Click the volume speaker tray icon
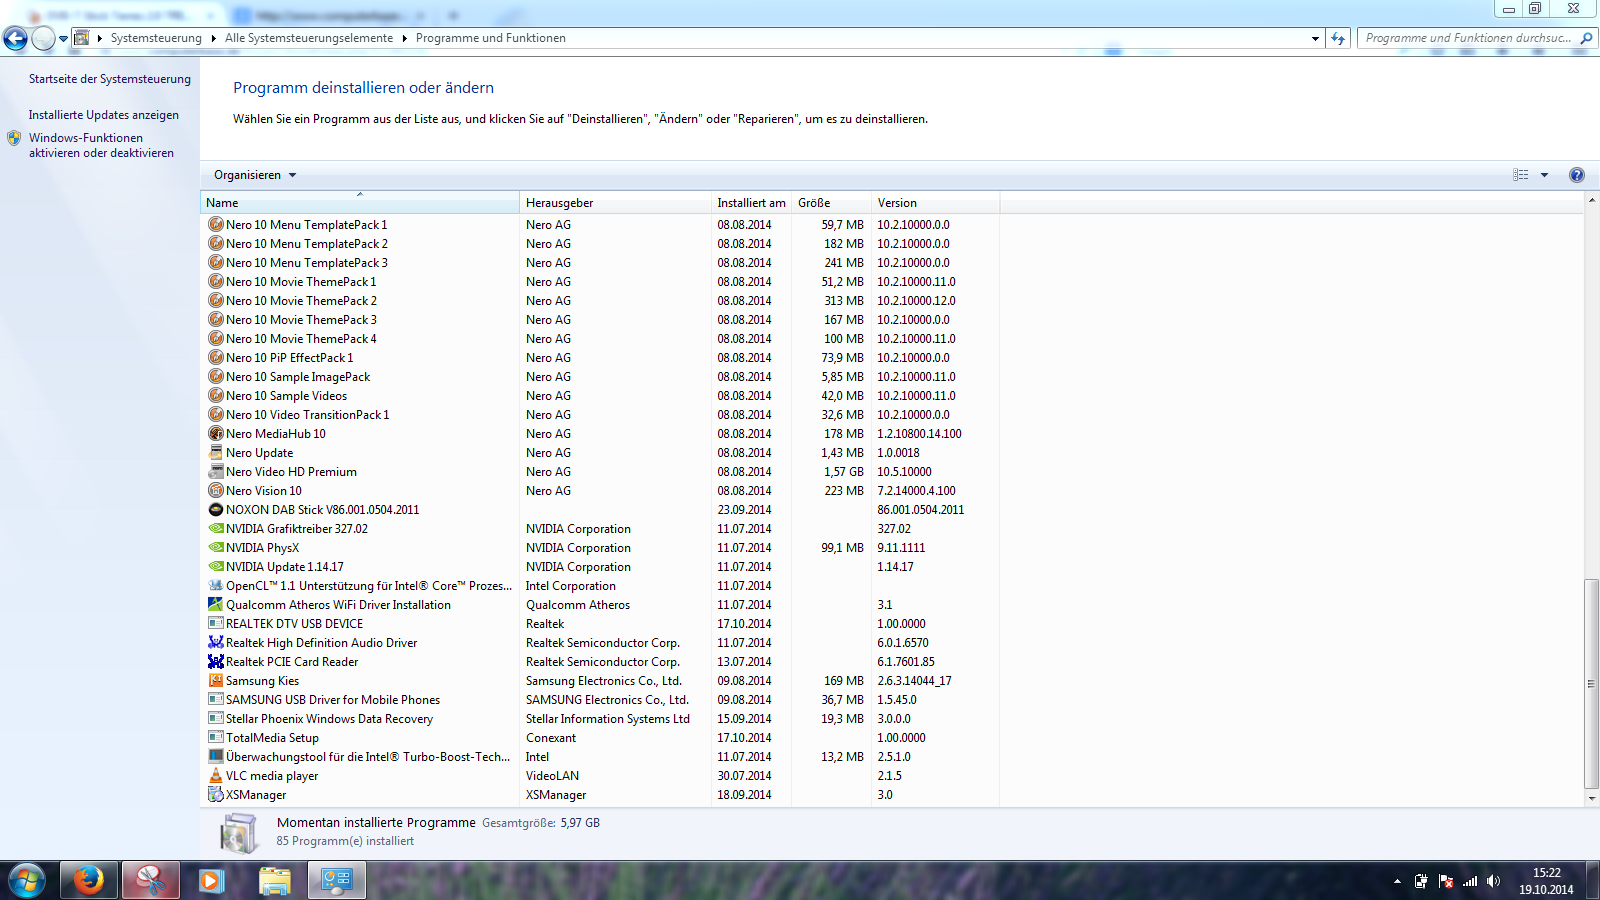The height and width of the screenshot is (900, 1600). coord(1493,881)
